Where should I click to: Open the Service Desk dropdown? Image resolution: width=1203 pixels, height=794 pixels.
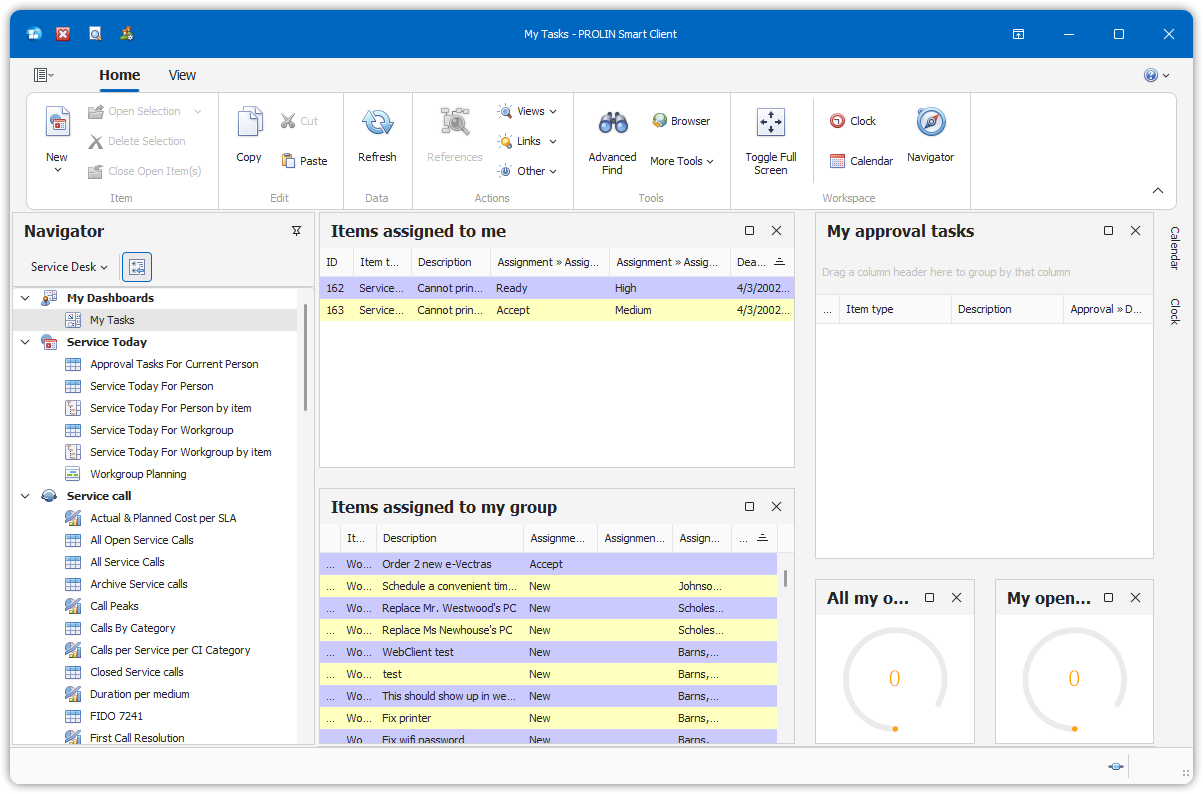[x=69, y=267]
